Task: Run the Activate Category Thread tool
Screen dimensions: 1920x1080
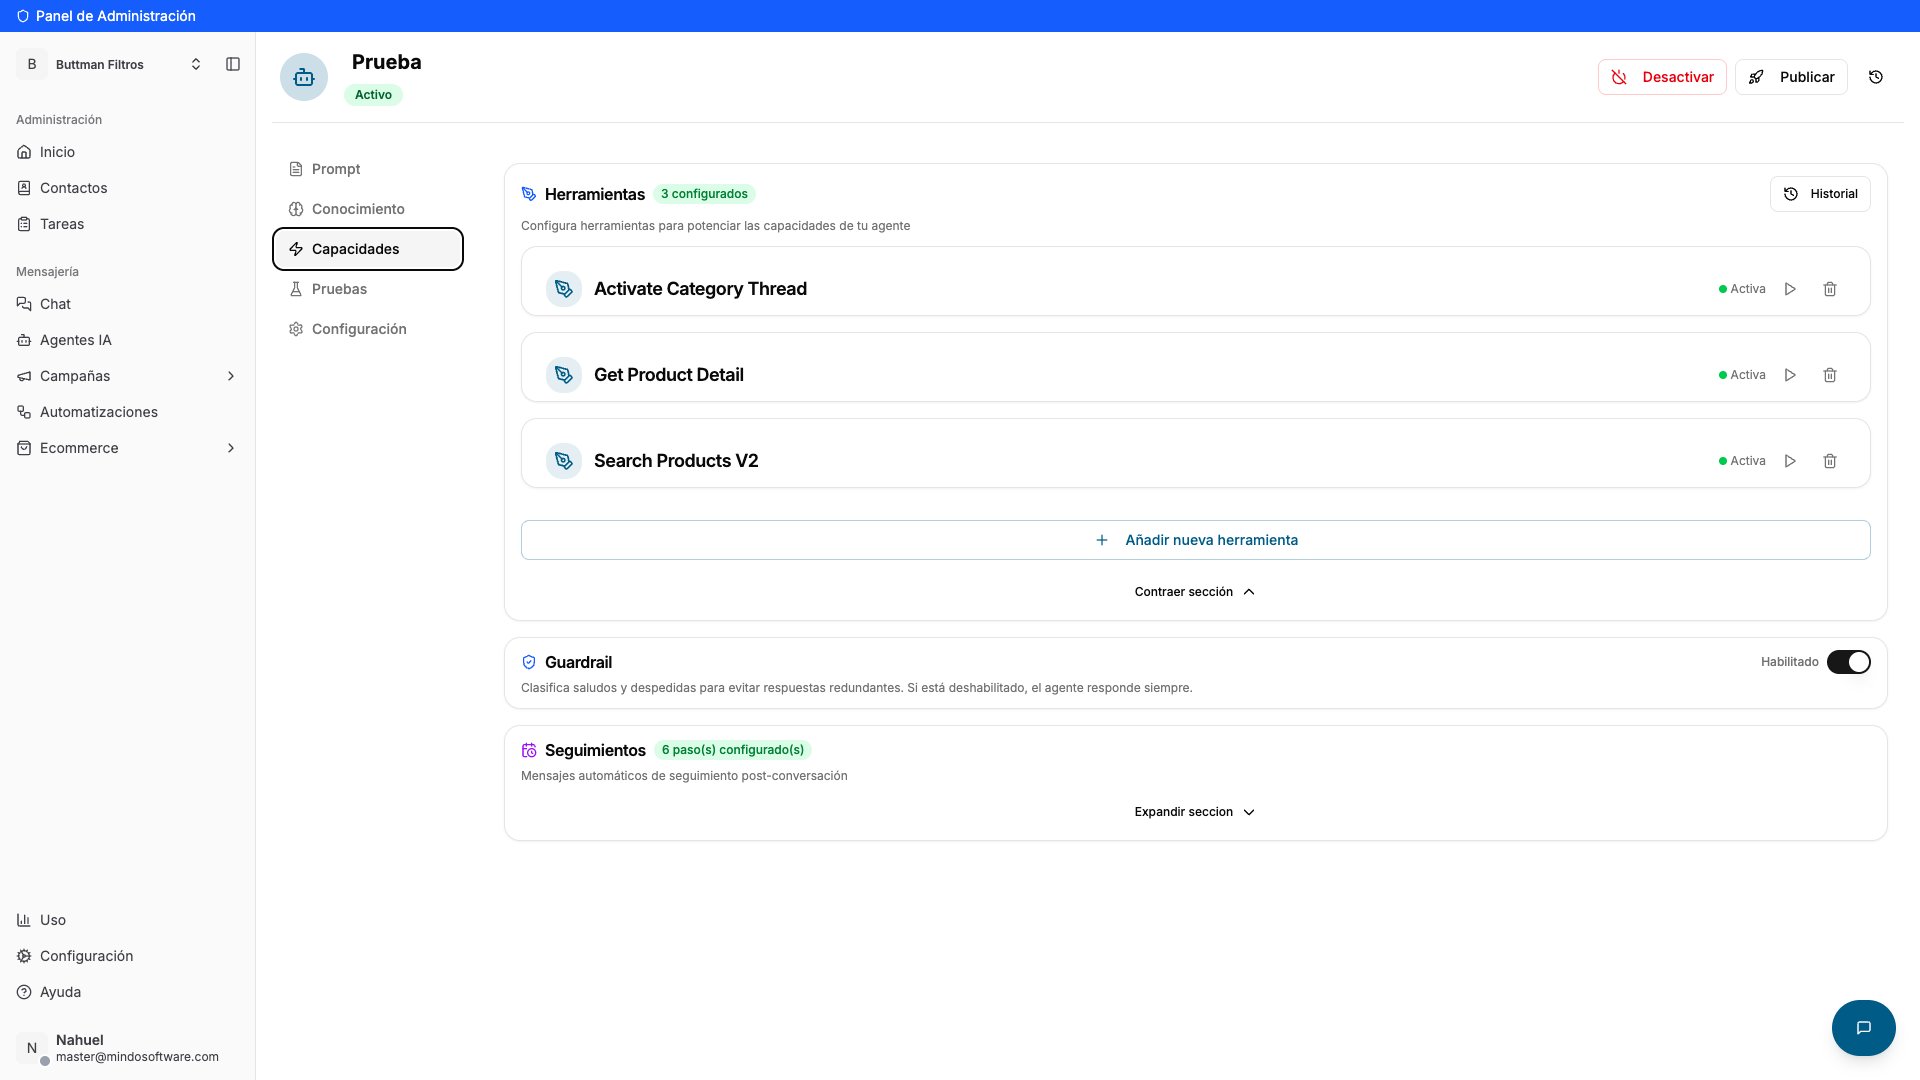Action: (1790, 289)
